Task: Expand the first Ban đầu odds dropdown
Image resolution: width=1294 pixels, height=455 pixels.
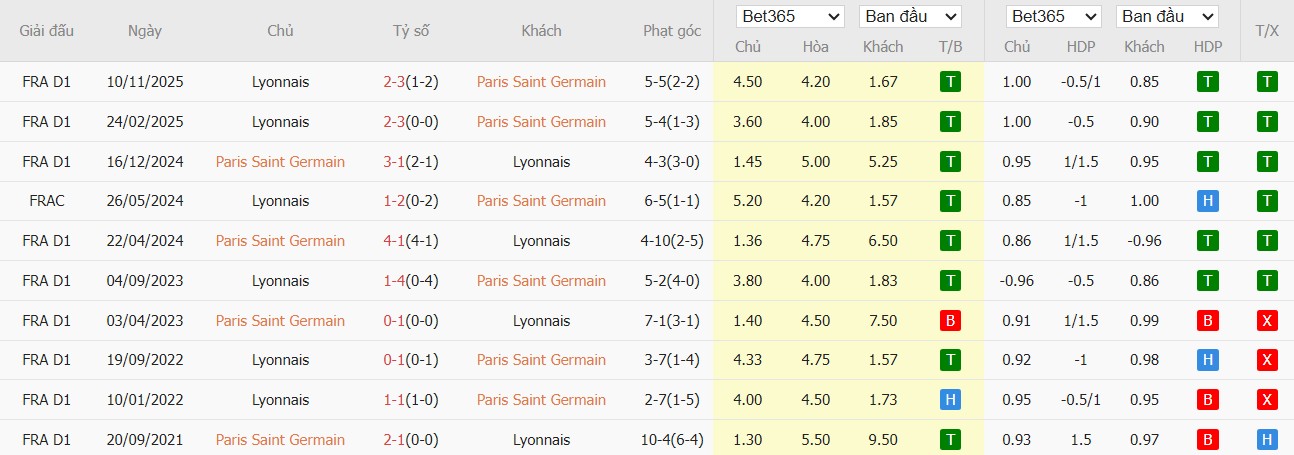Action: click(x=909, y=17)
